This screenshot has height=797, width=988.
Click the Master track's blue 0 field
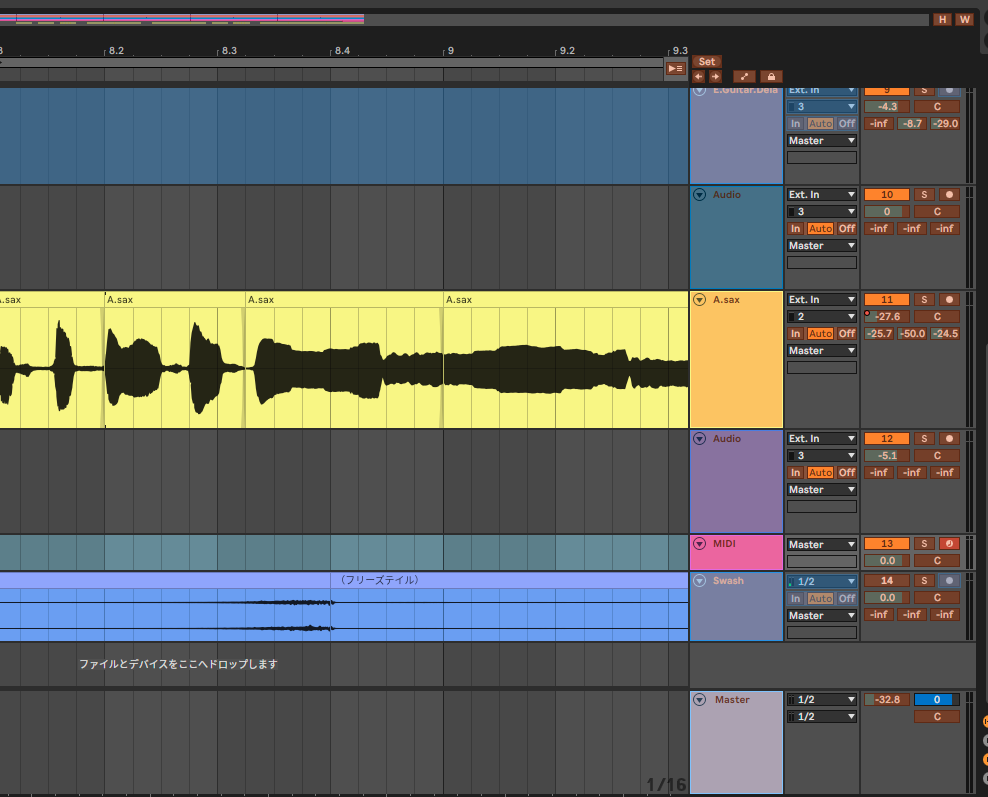click(936, 700)
